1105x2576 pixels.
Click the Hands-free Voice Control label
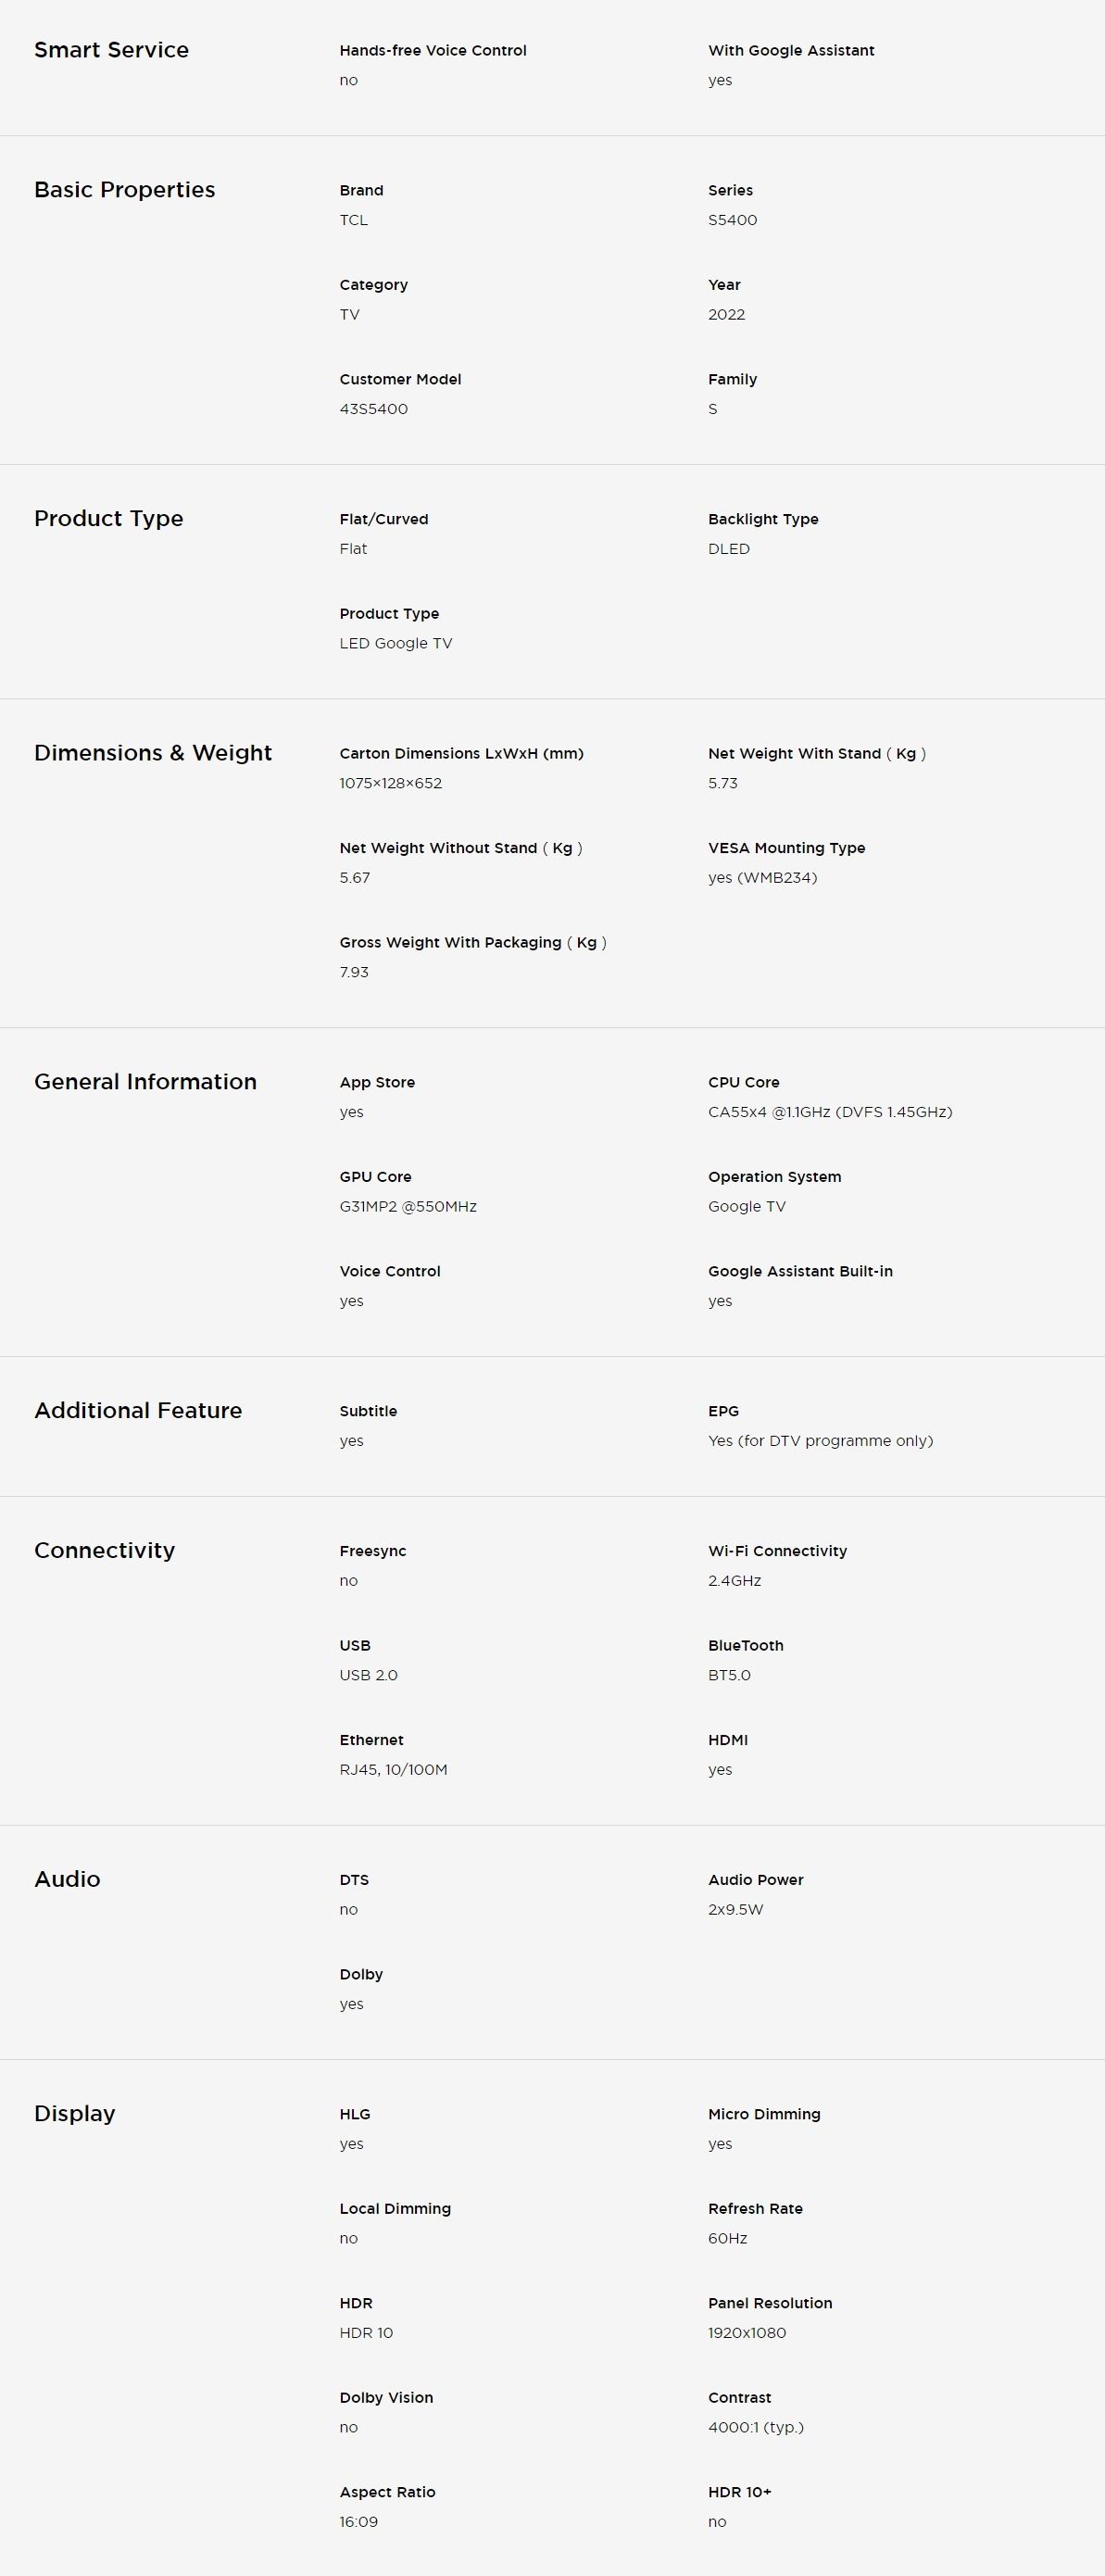point(432,51)
